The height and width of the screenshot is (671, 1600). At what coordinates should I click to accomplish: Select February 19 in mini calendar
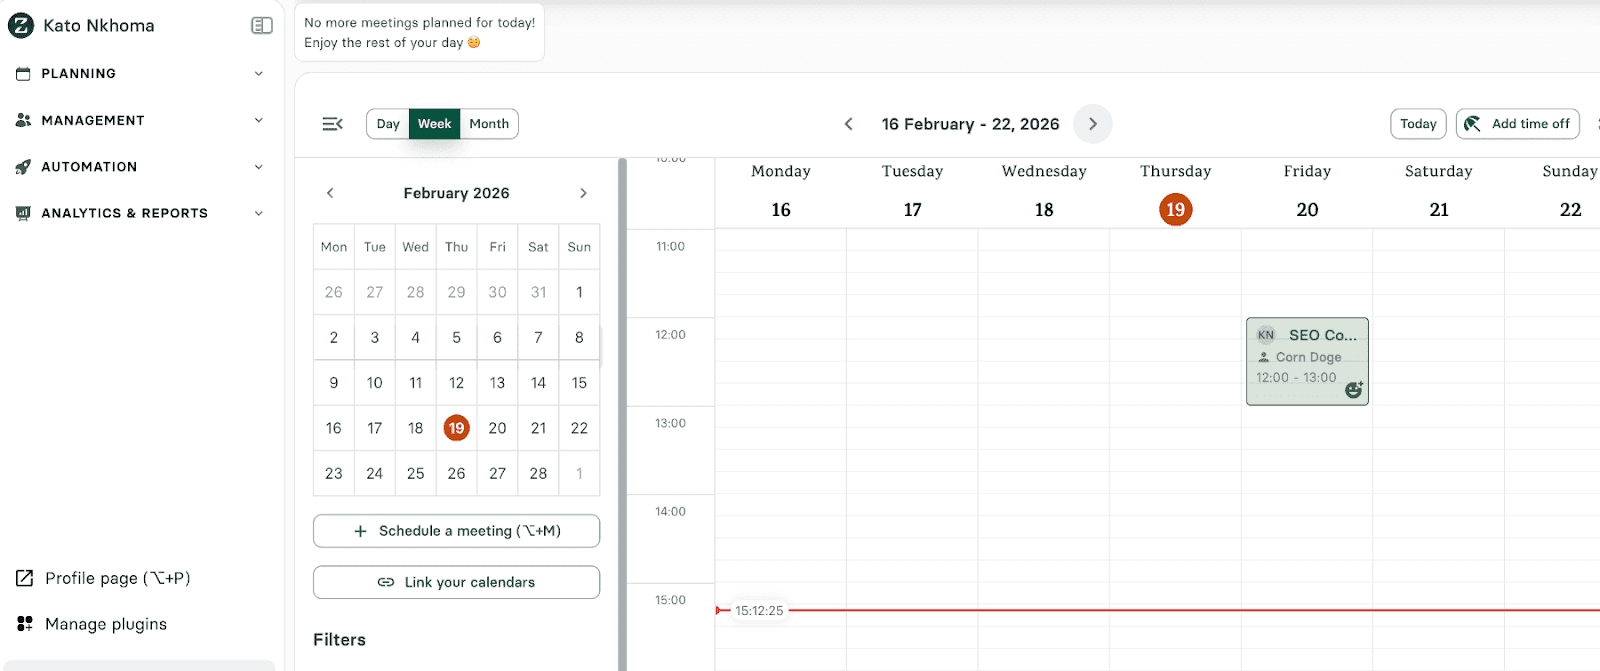[456, 428]
